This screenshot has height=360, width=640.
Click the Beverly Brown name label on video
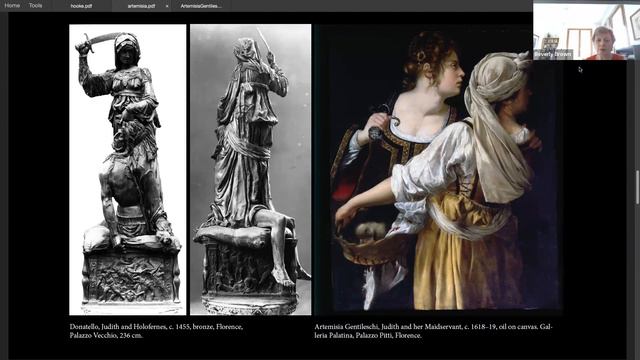coord(553,54)
